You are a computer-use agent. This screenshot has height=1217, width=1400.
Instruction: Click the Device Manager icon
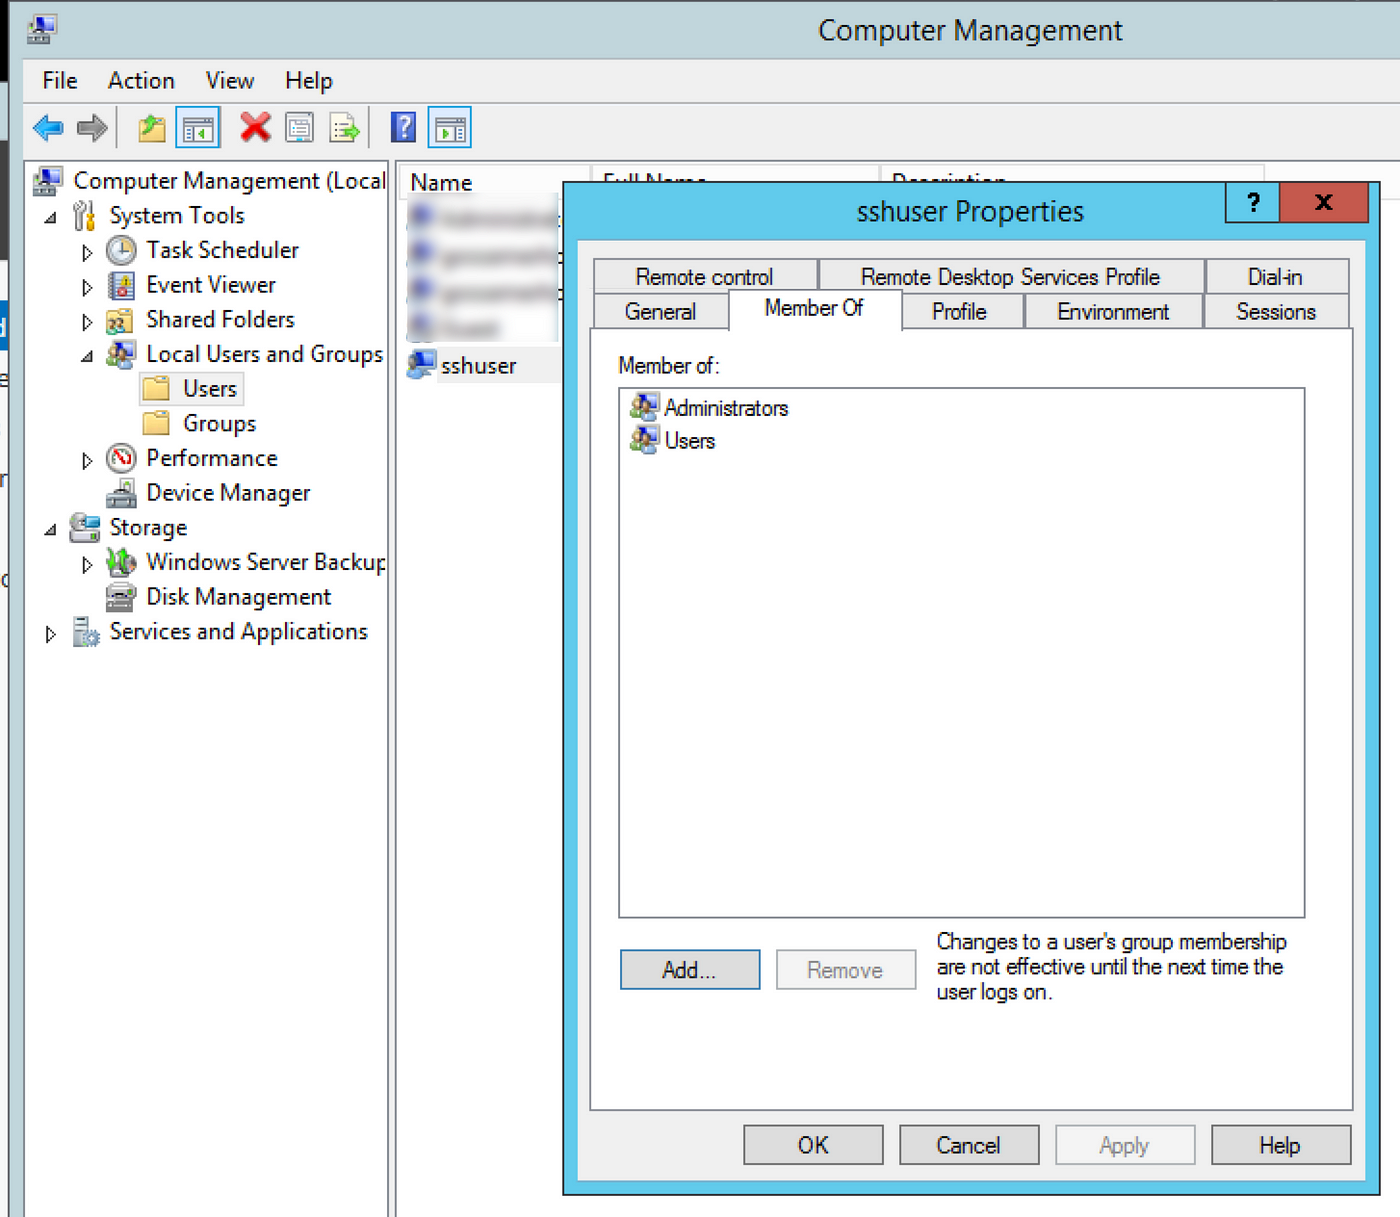pyautogui.click(x=121, y=493)
